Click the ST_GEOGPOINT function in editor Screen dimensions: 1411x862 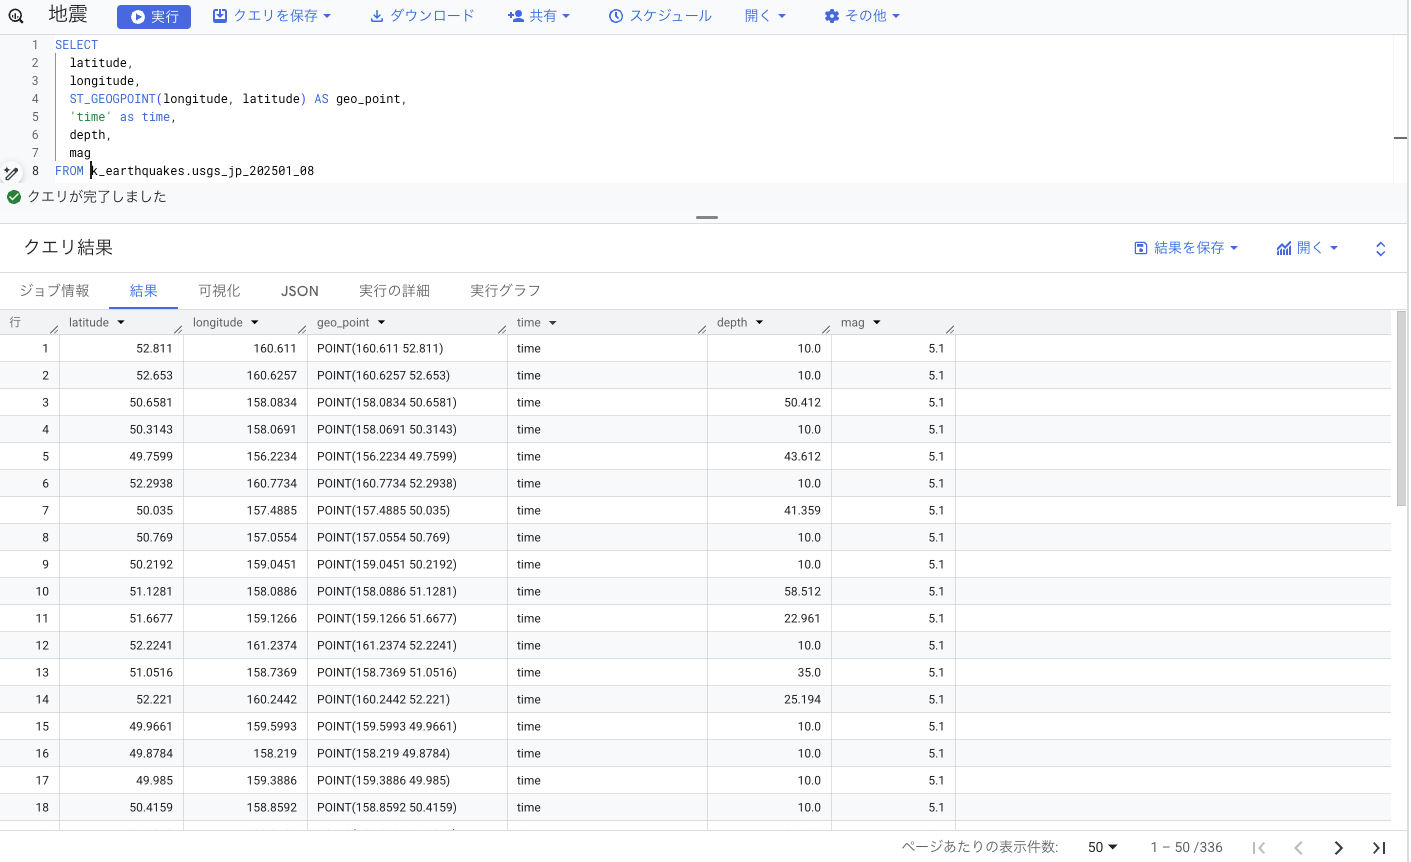click(x=113, y=99)
